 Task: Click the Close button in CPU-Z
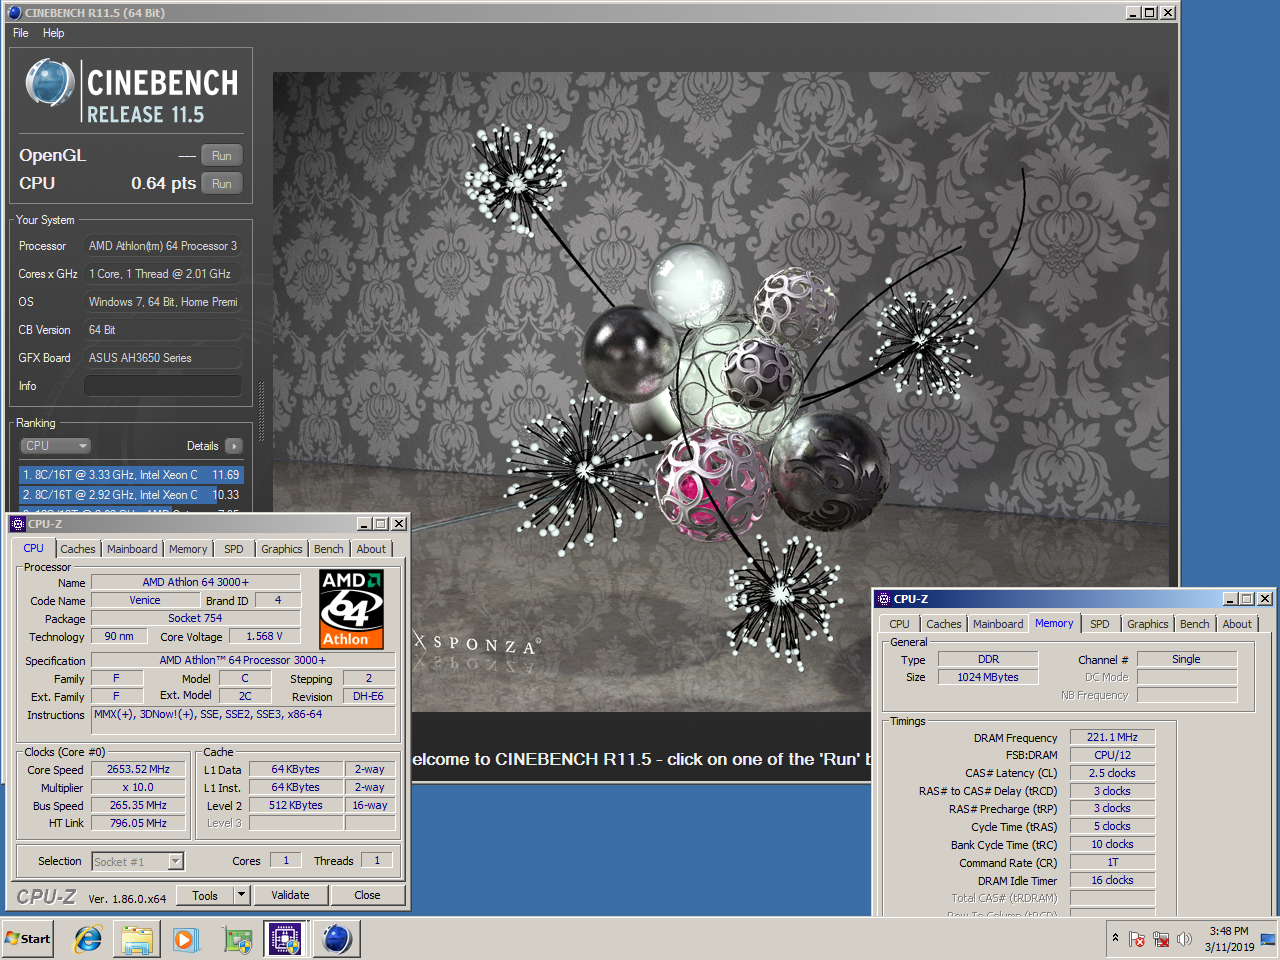(367, 895)
